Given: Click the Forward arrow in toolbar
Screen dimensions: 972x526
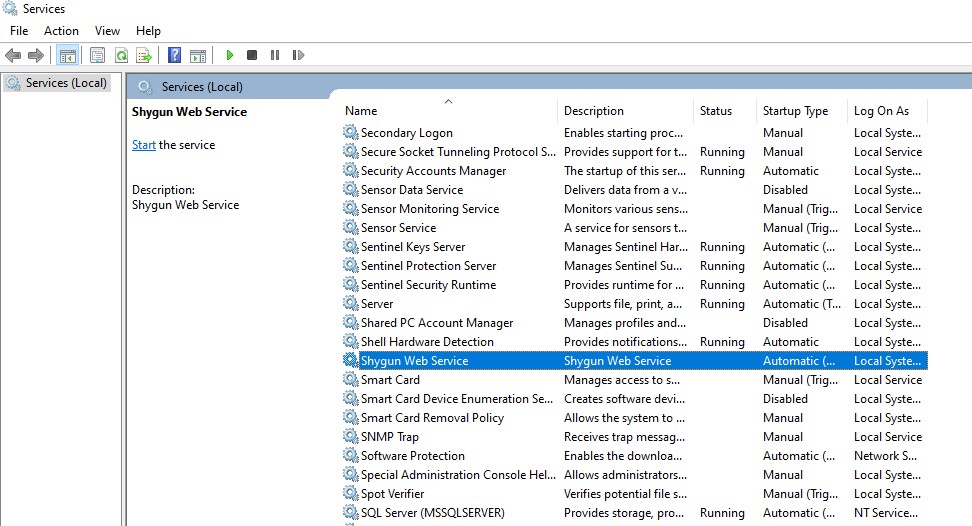Looking at the screenshot, I should [36, 55].
